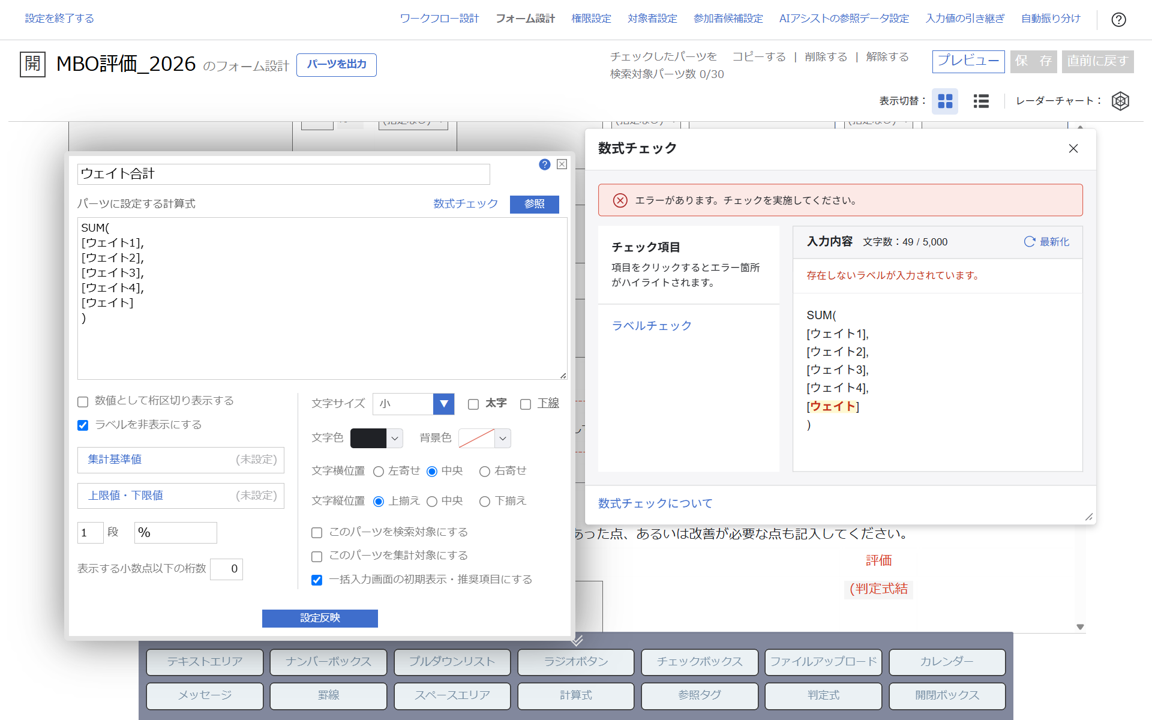Screen dimensions: 1152x720
Task: Close the 数式チェック panel
Action: [x=1073, y=148]
